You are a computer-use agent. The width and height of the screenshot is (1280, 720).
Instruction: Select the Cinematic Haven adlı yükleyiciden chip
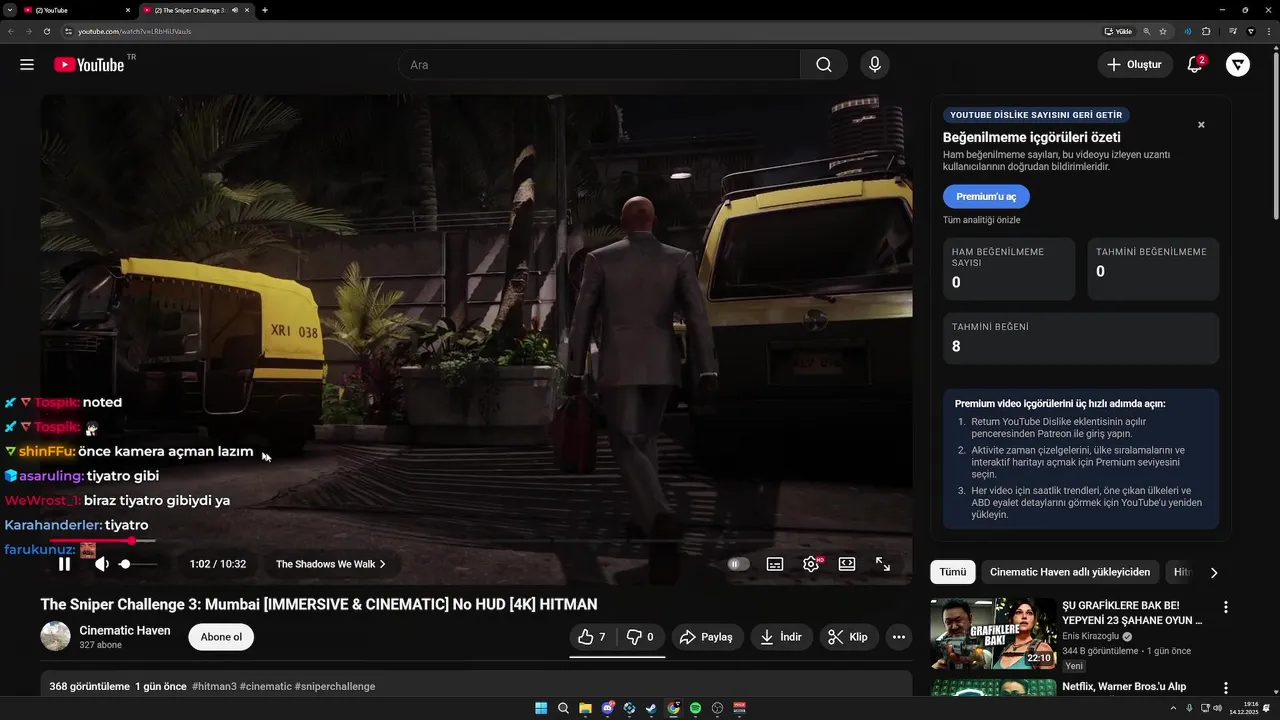click(1070, 572)
